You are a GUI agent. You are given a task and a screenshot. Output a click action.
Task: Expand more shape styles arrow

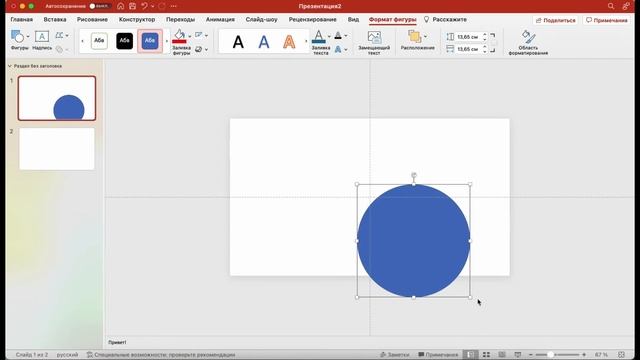167,41
